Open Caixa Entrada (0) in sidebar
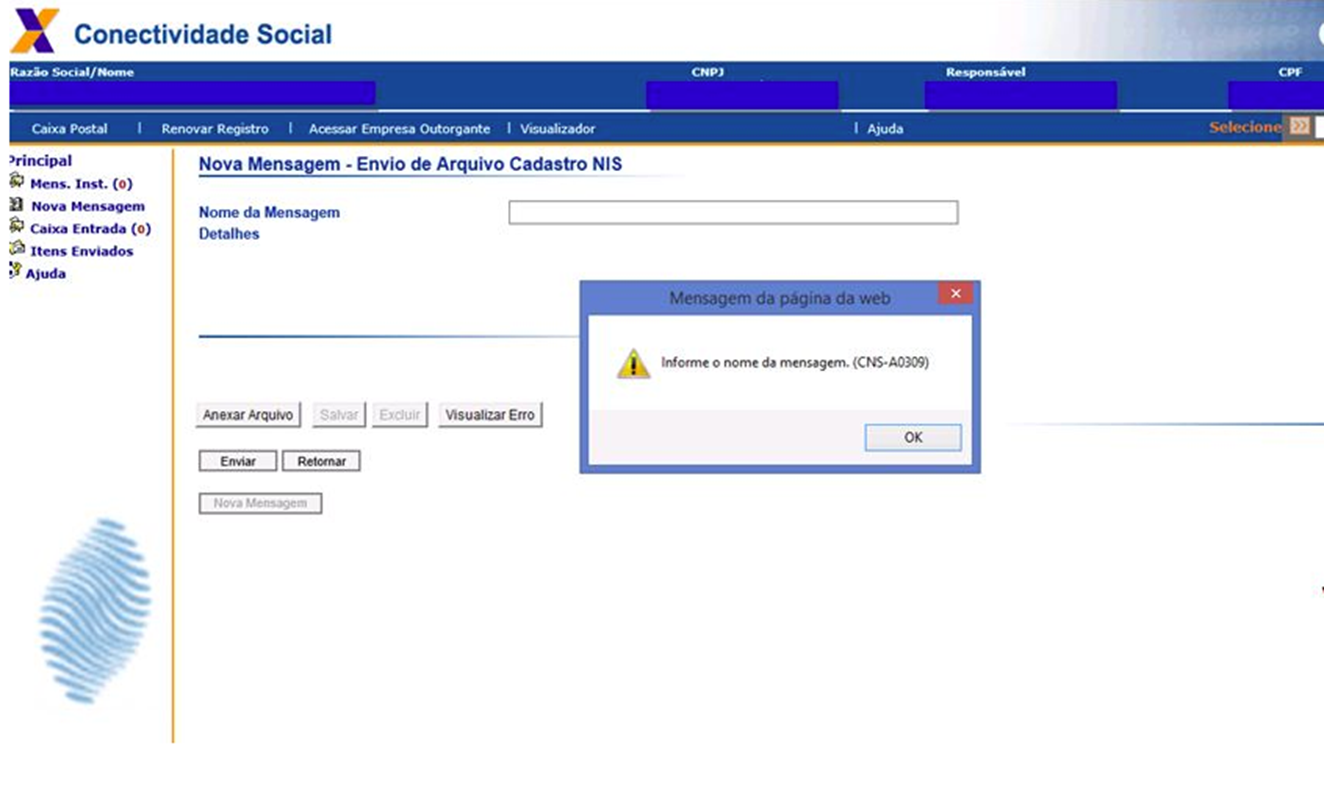 (90, 229)
